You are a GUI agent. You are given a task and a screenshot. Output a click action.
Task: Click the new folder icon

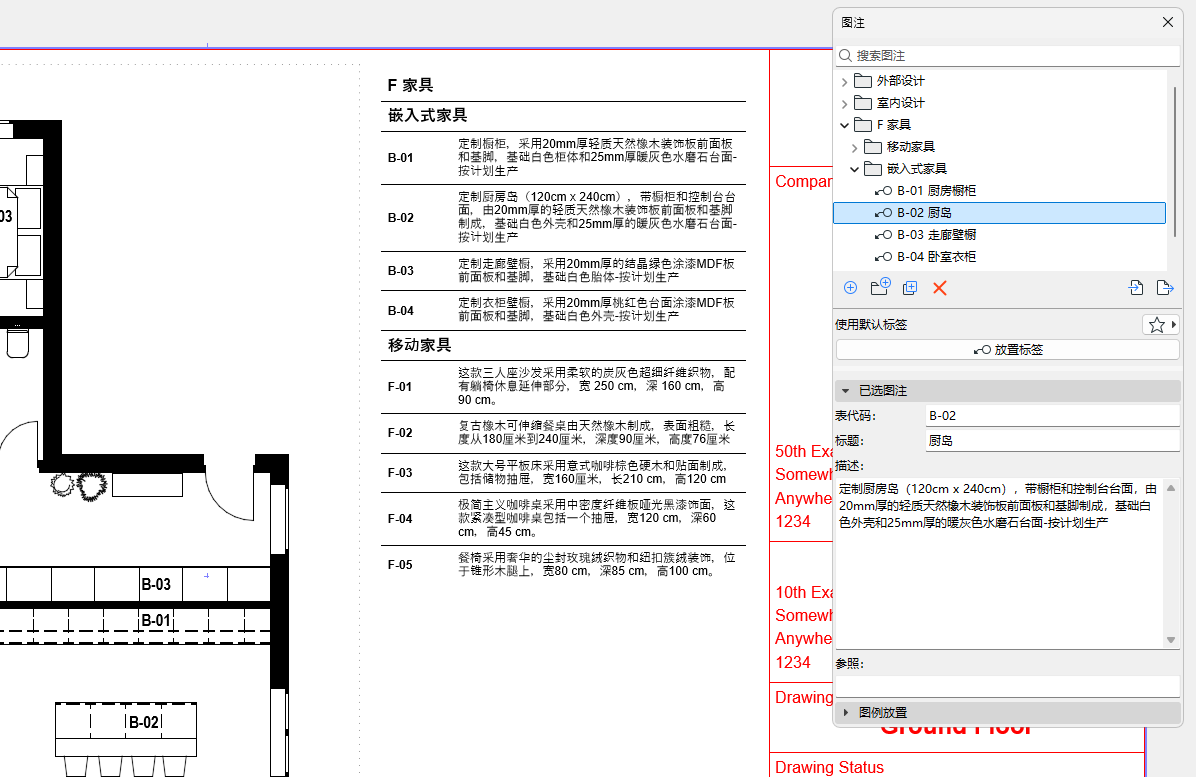pos(879,287)
